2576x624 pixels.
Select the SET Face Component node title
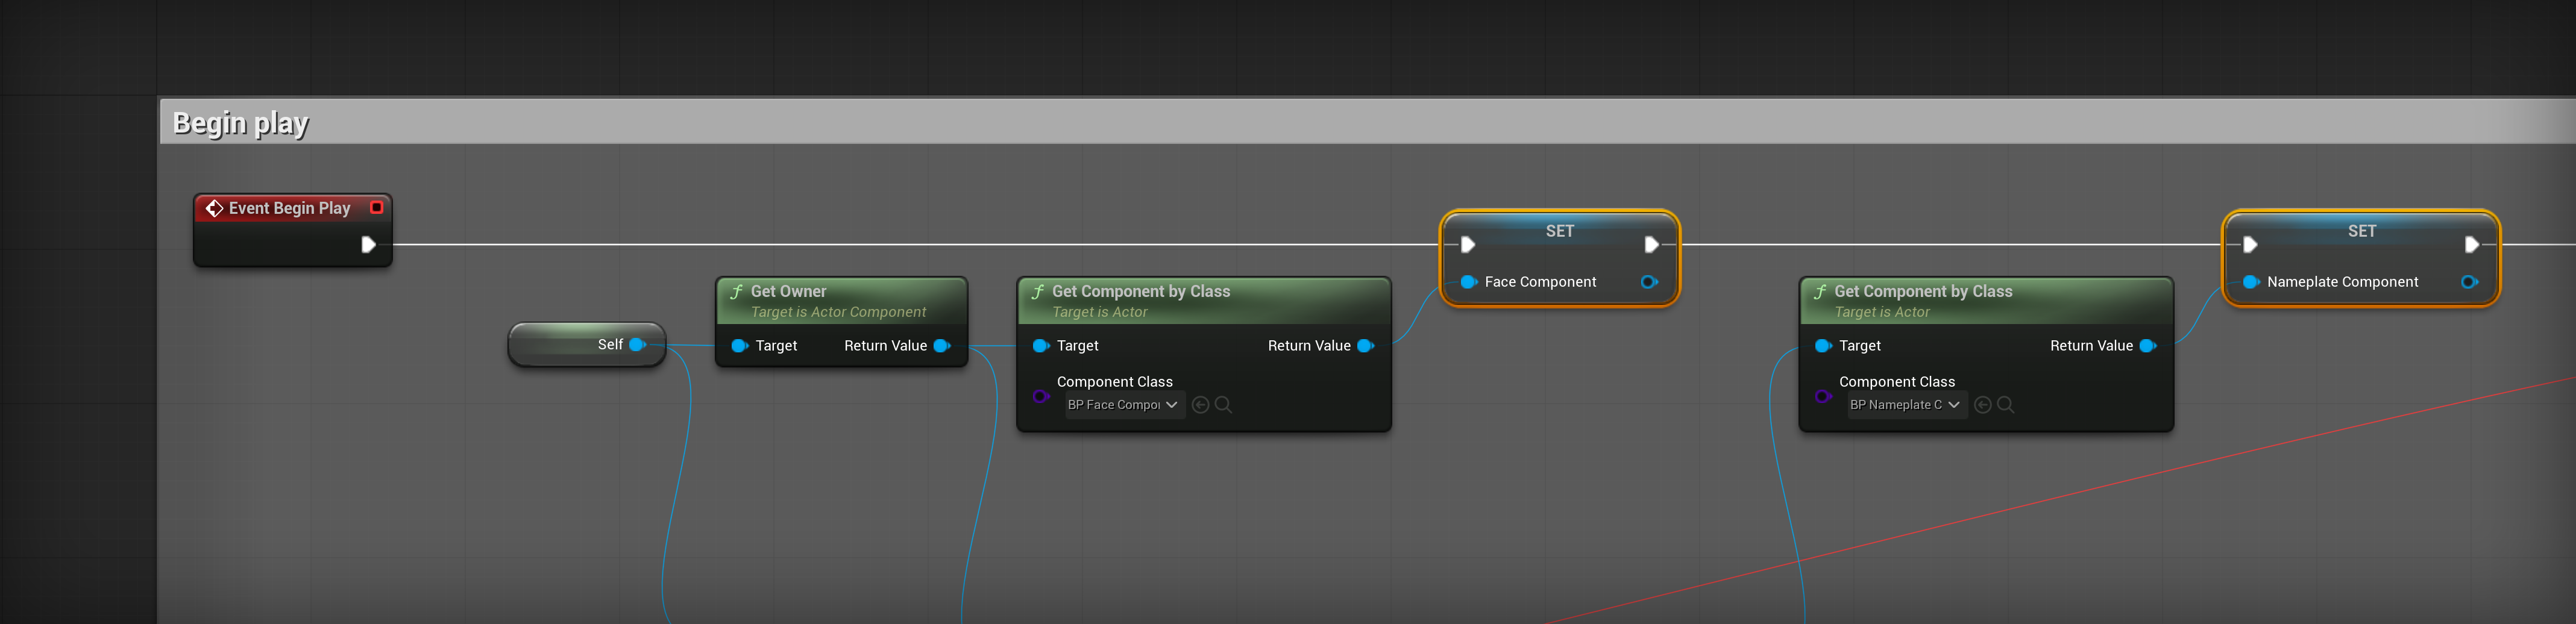tap(1560, 231)
